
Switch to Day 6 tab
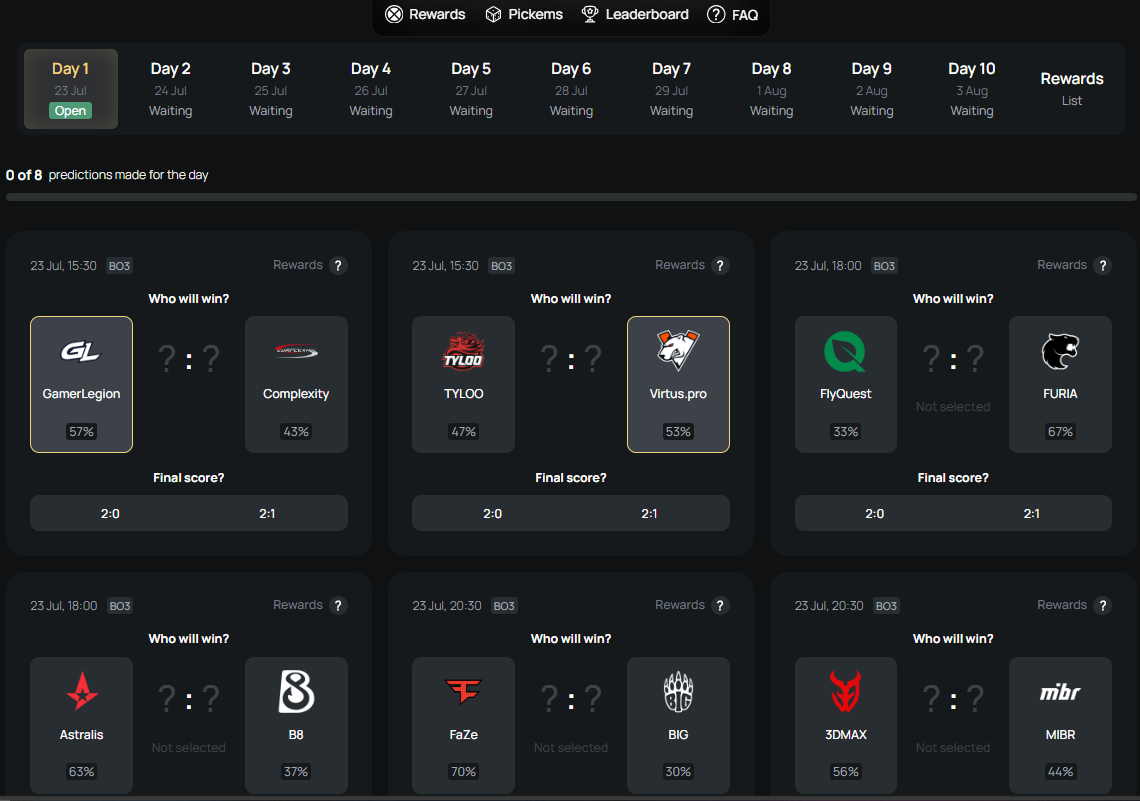(x=571, y=89)
